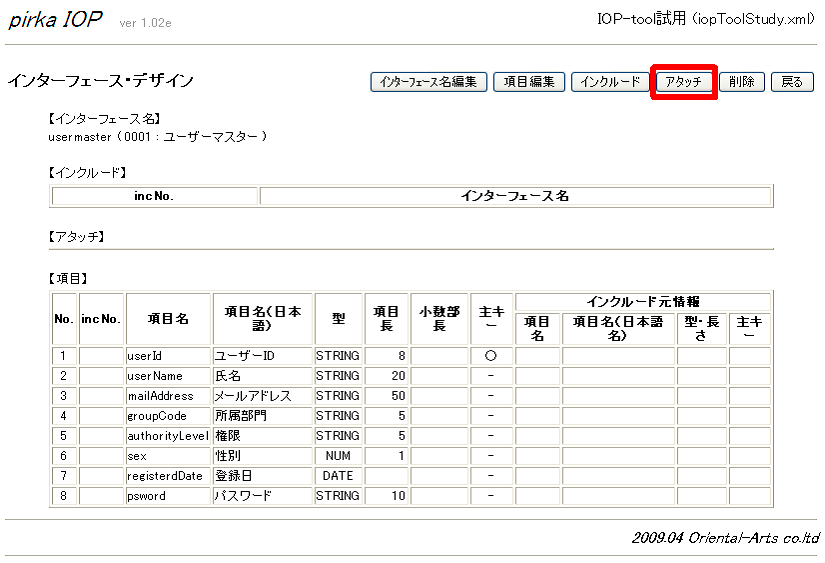Click the highlighted アタッチ button

point(684,82)
